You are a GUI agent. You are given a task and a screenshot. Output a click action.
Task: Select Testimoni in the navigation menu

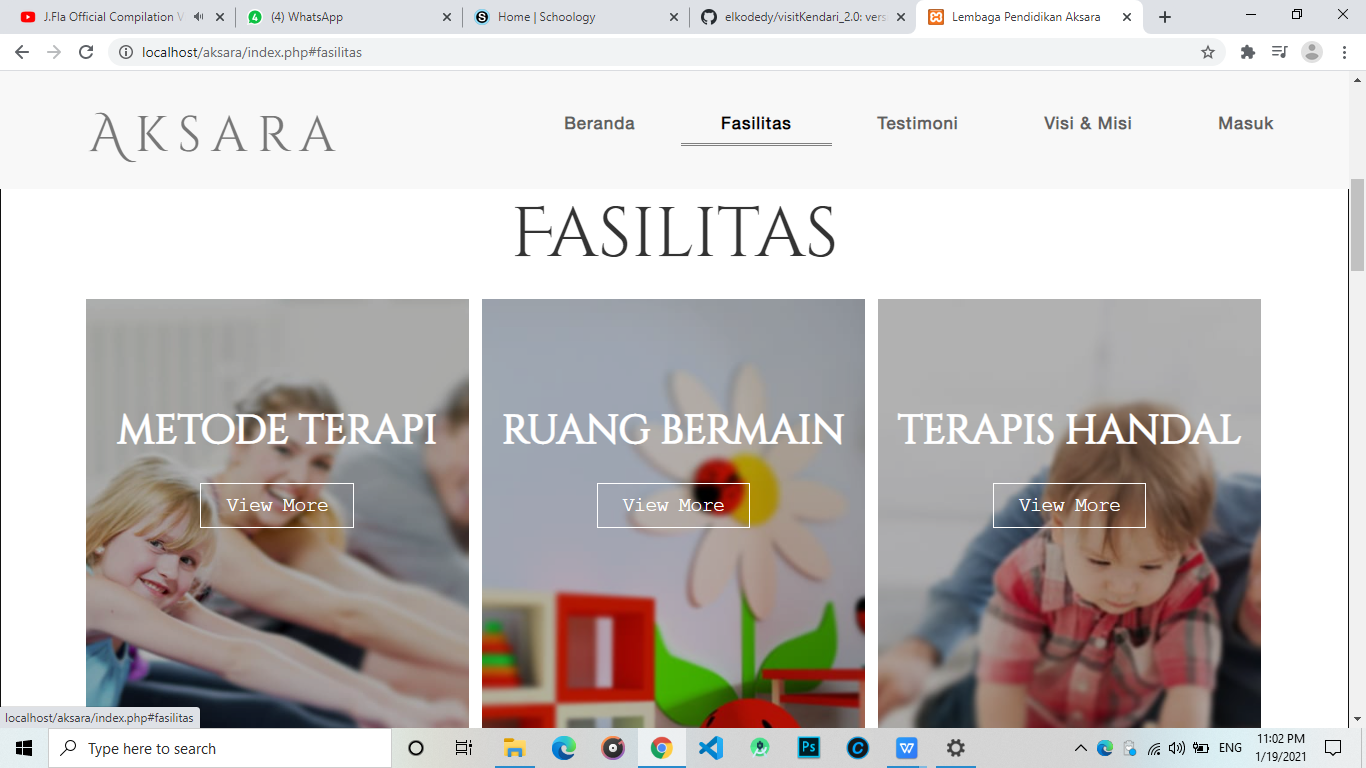[x=917, y=123]
